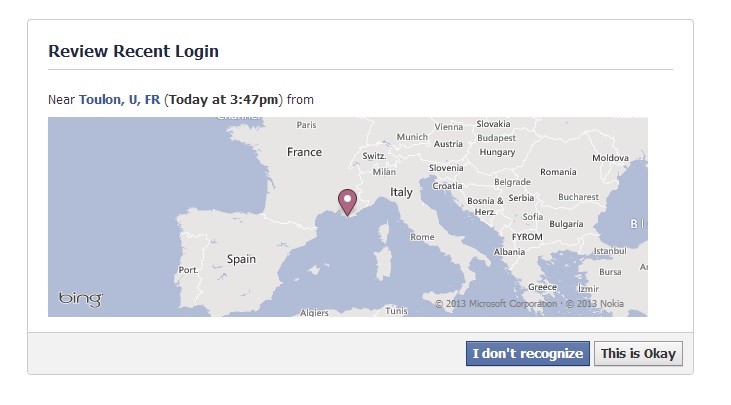
Task: Click the Spain label on the map
Action: pyautogui.click(x=241, y=259)
